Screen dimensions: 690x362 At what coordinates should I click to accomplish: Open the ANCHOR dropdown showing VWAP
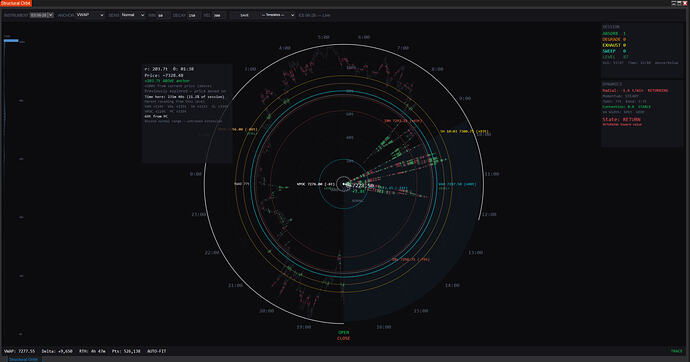tap(90, 15)
